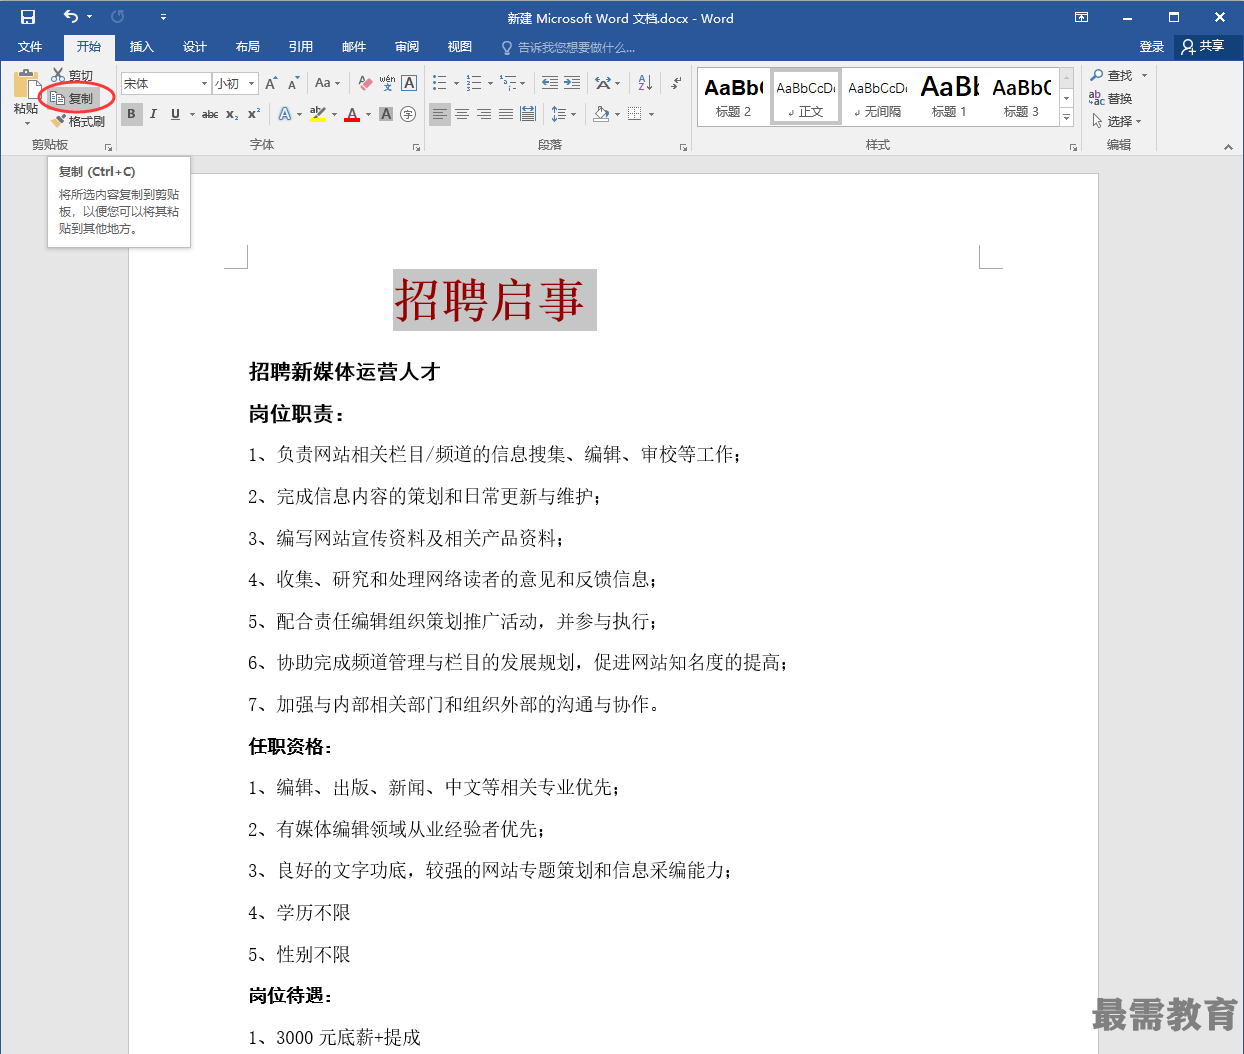
Task: Click the paragraph shading paint bucket
Action: click(x=601, y=114)
